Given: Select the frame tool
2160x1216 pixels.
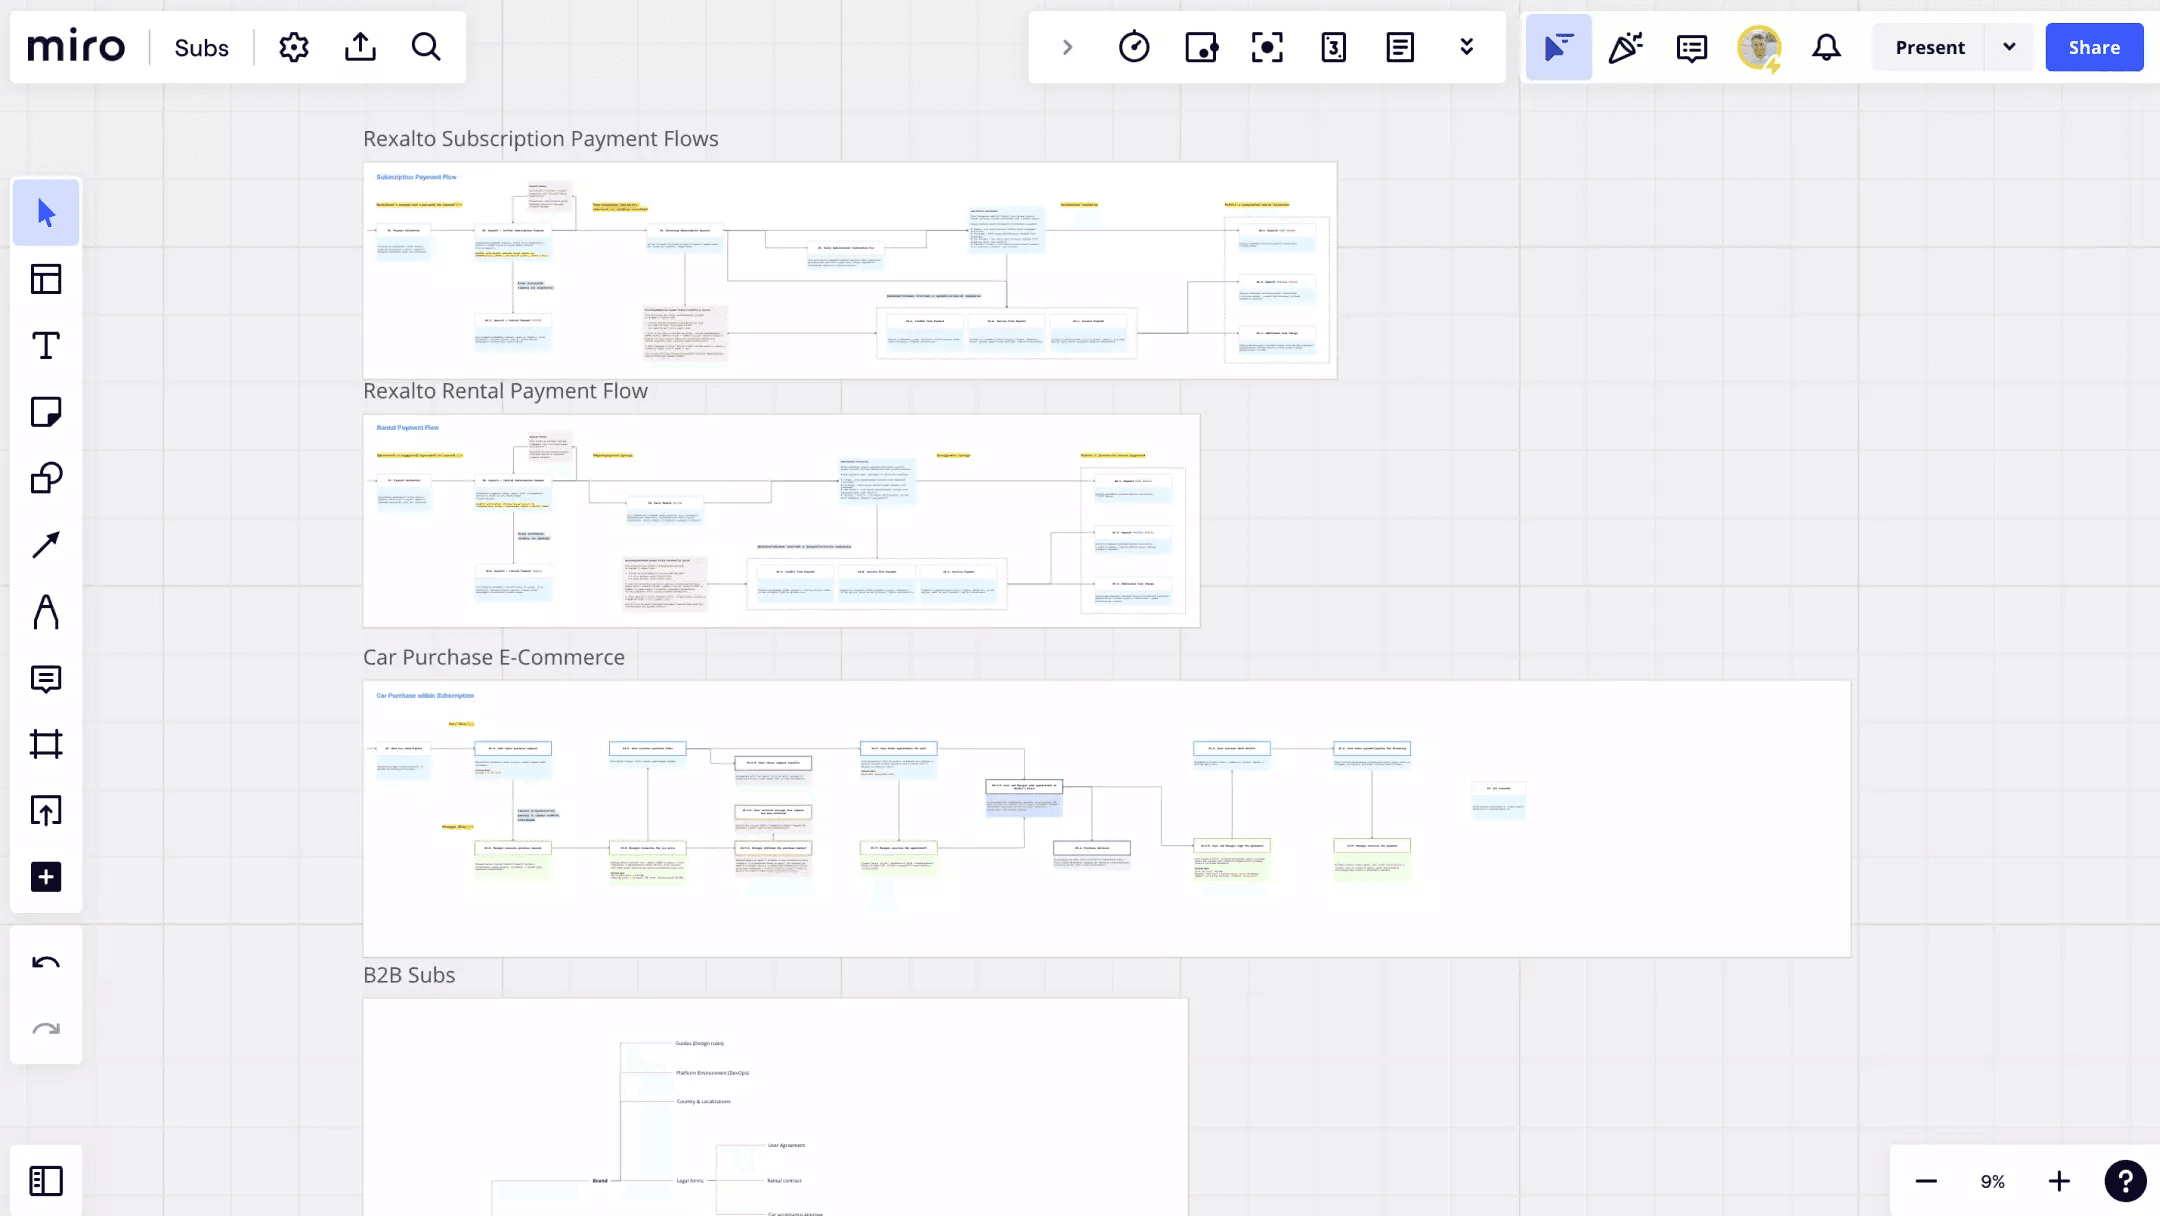Looking at the screenshot, I should coord(46,744).
